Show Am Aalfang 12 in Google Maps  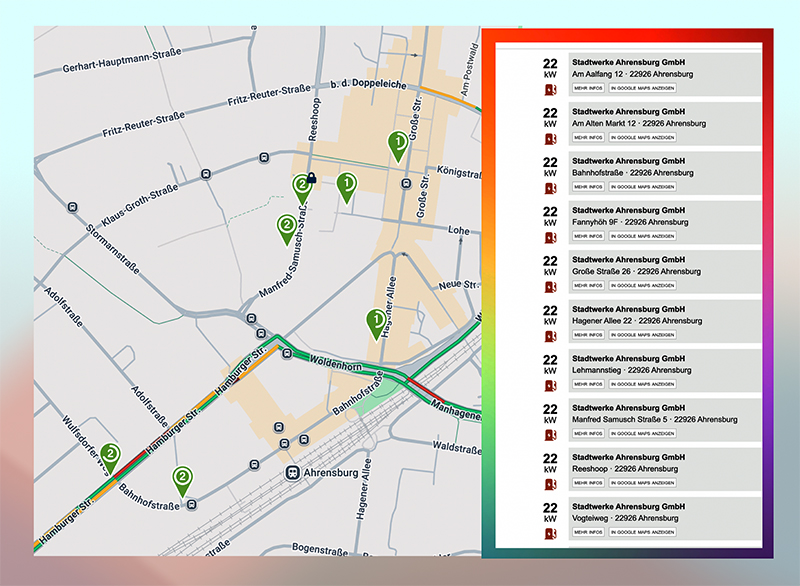coord(643,88)
